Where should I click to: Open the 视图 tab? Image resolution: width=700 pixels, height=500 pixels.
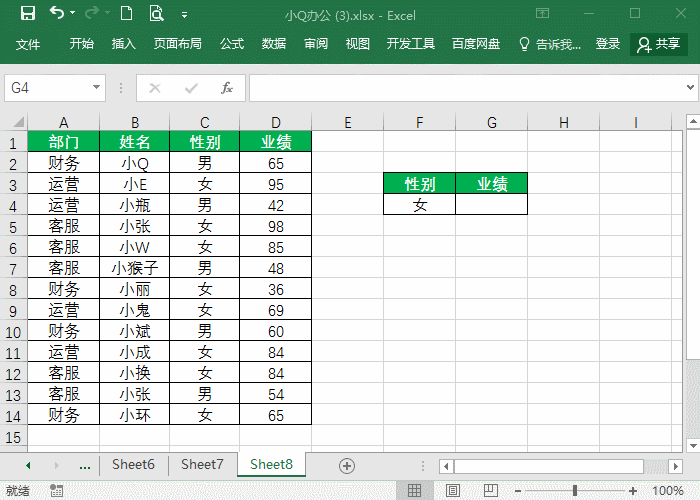pyautogui.click(x=358, y=43)
